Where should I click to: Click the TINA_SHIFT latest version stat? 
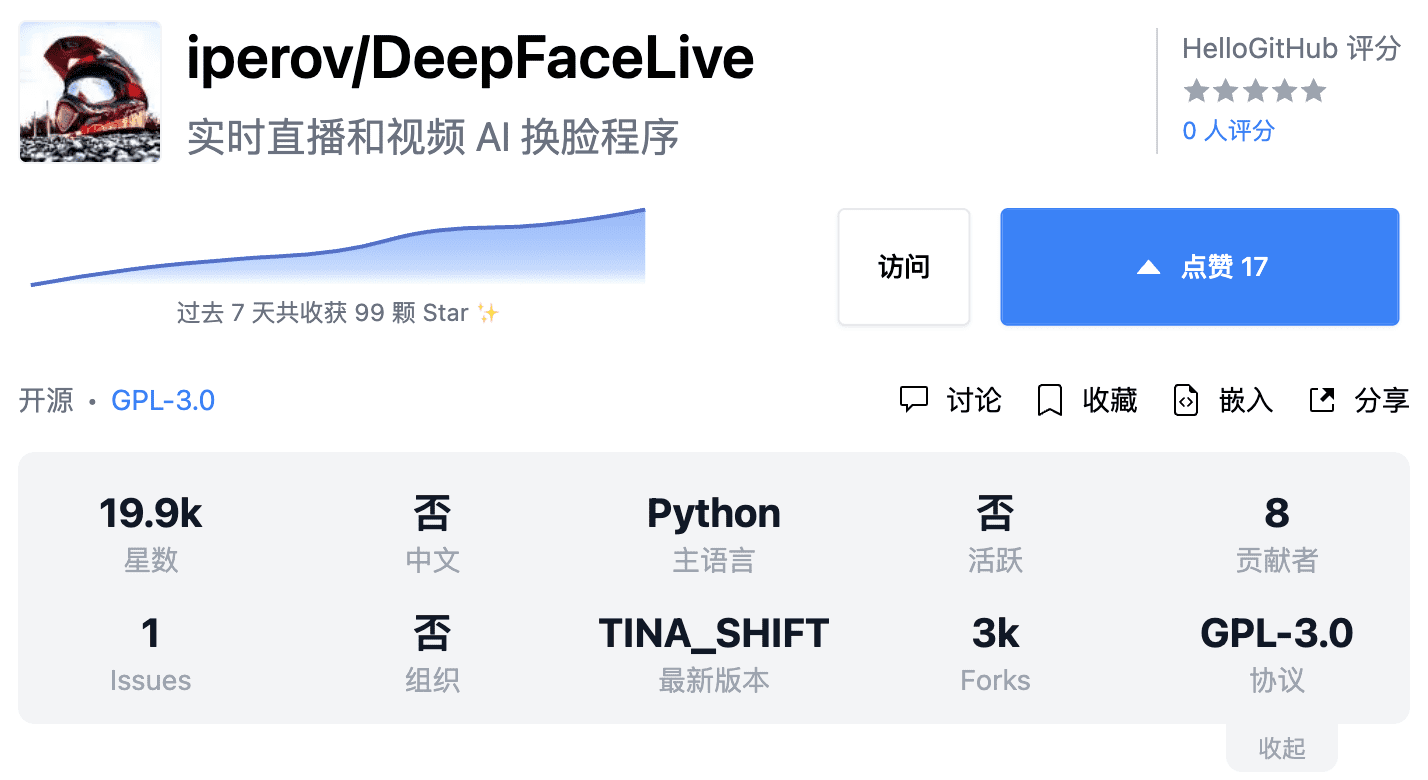point(713,633)
